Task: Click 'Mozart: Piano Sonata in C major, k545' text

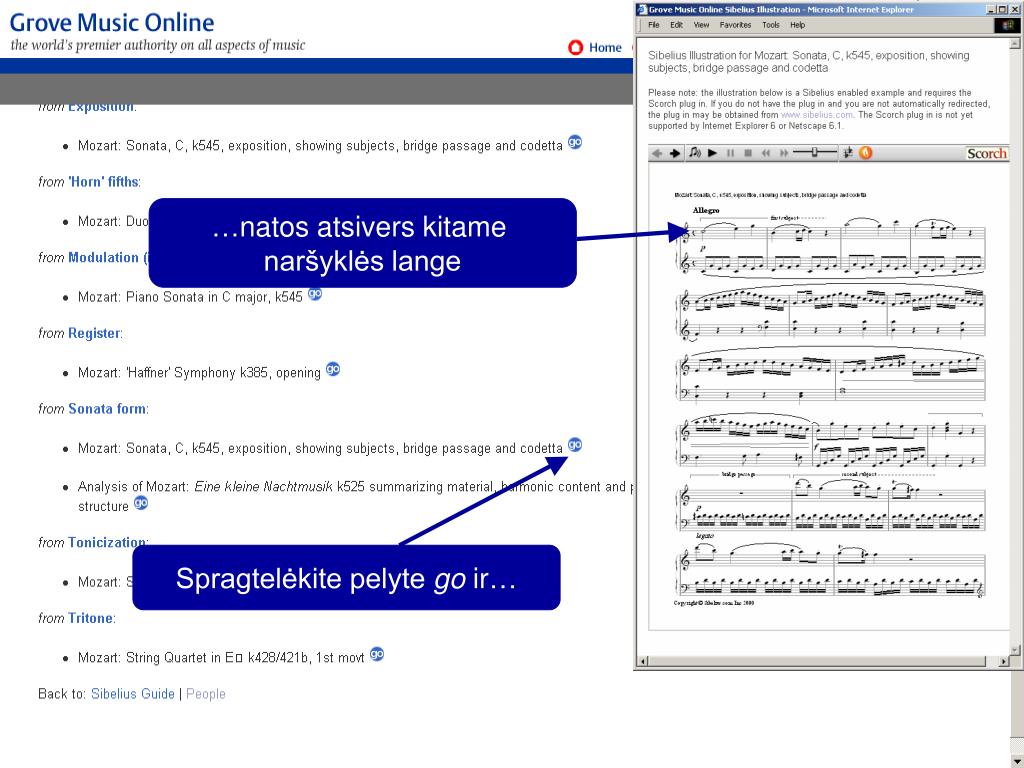Action: [190, 297]
